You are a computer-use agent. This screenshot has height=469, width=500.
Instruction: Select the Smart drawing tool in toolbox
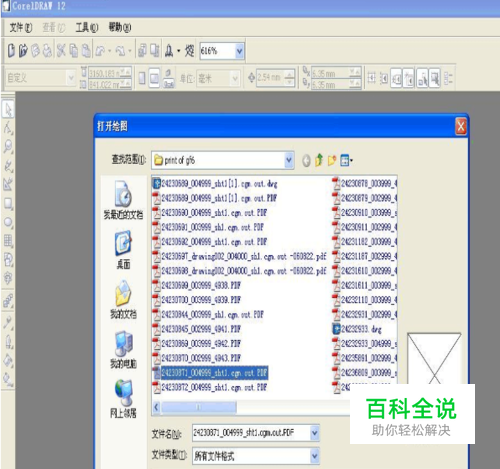click(x=8, y=184)
